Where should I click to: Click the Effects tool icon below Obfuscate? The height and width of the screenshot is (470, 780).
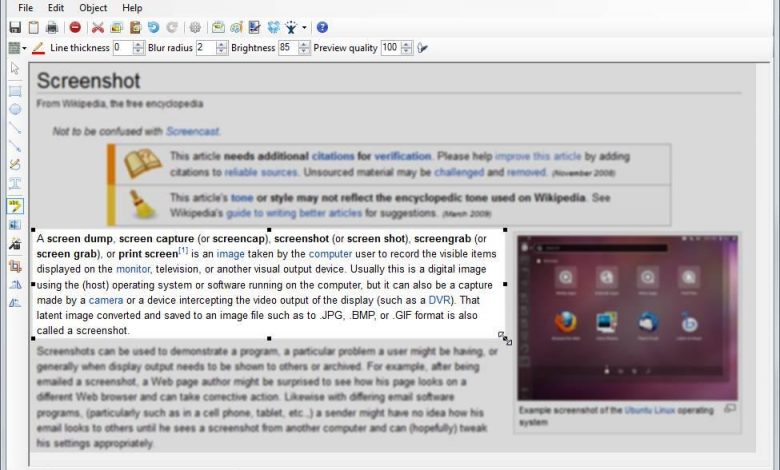(x=15, y=243)
